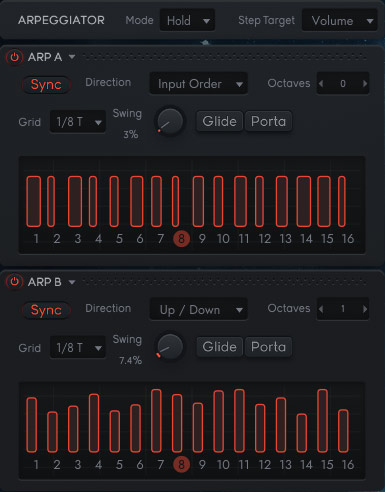This screenshot has height=492, width=385.
Task: Select highlighted step 8 in ARP B
Action: [x=181, y=464]
